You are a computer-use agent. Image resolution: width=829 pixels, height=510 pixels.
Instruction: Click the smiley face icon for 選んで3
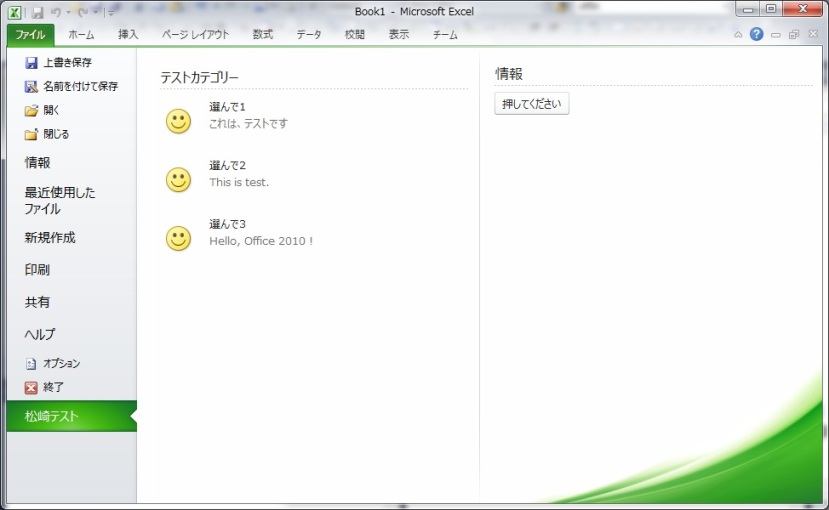(179, 238)
